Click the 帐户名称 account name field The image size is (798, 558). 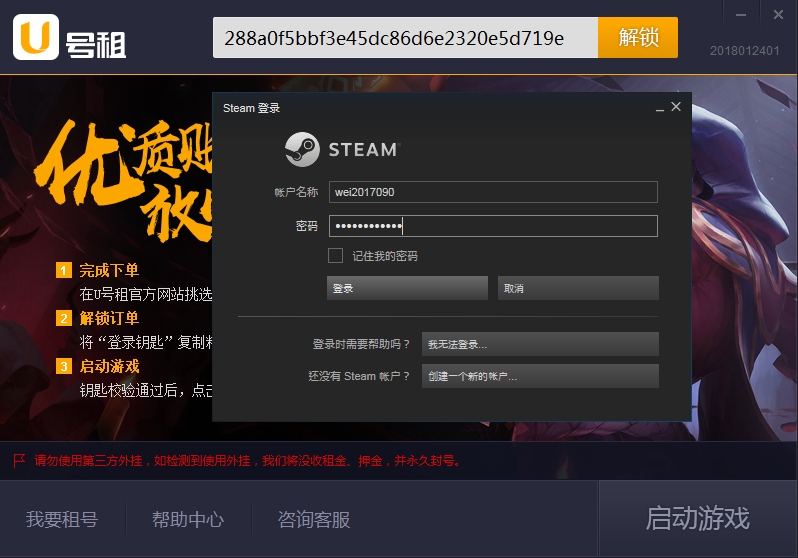point(493,192)
